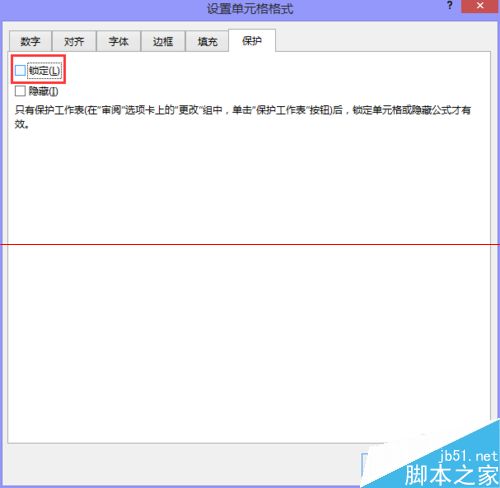
Task: Open the 对齐 tab
Action: tap(74, 41)
